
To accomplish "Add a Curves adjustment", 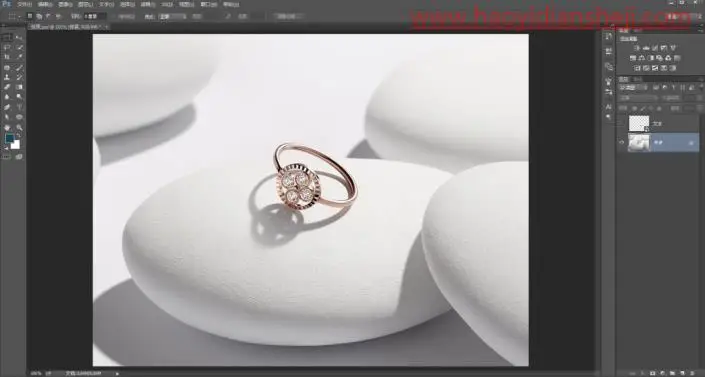I will point(655,48).
